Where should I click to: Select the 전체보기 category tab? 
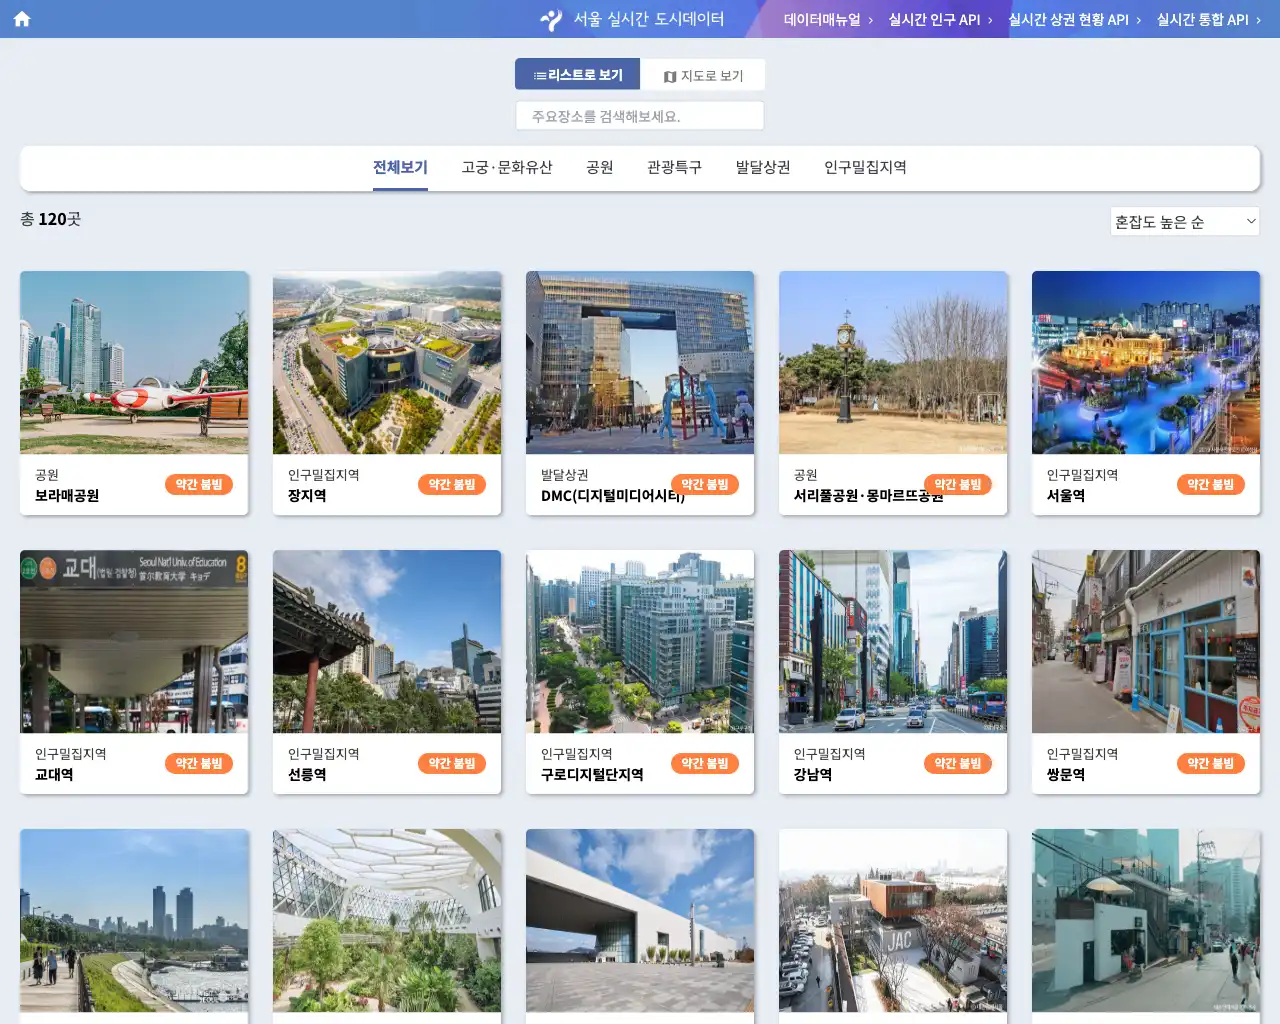pyautogui.click(x=400, y=167)
